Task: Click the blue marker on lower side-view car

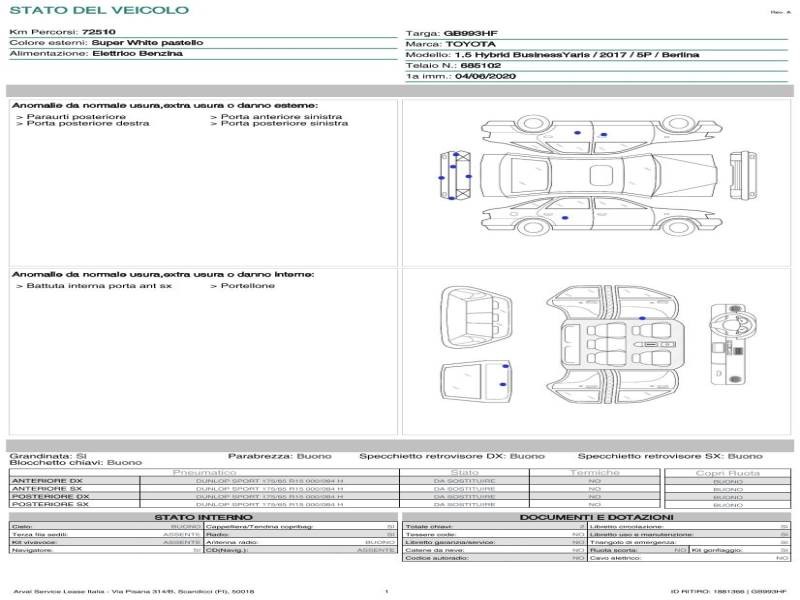Action: [565, 218]
